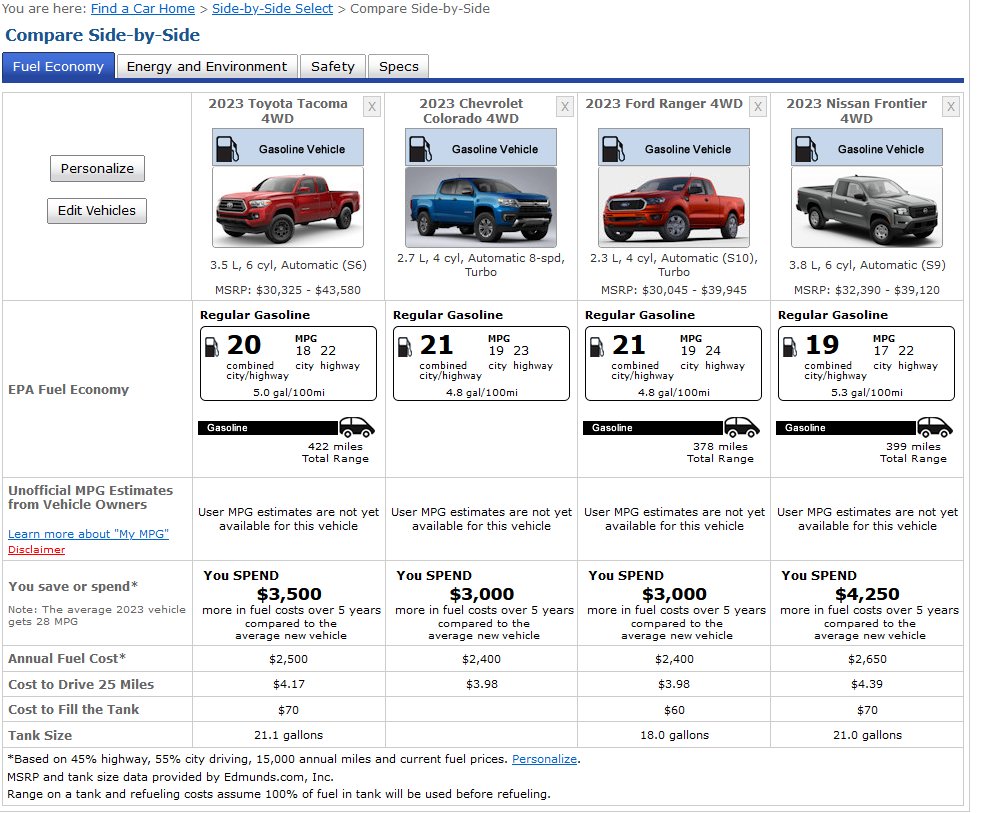Click the "$2,650" annual fuel cost value

point(867,659)
